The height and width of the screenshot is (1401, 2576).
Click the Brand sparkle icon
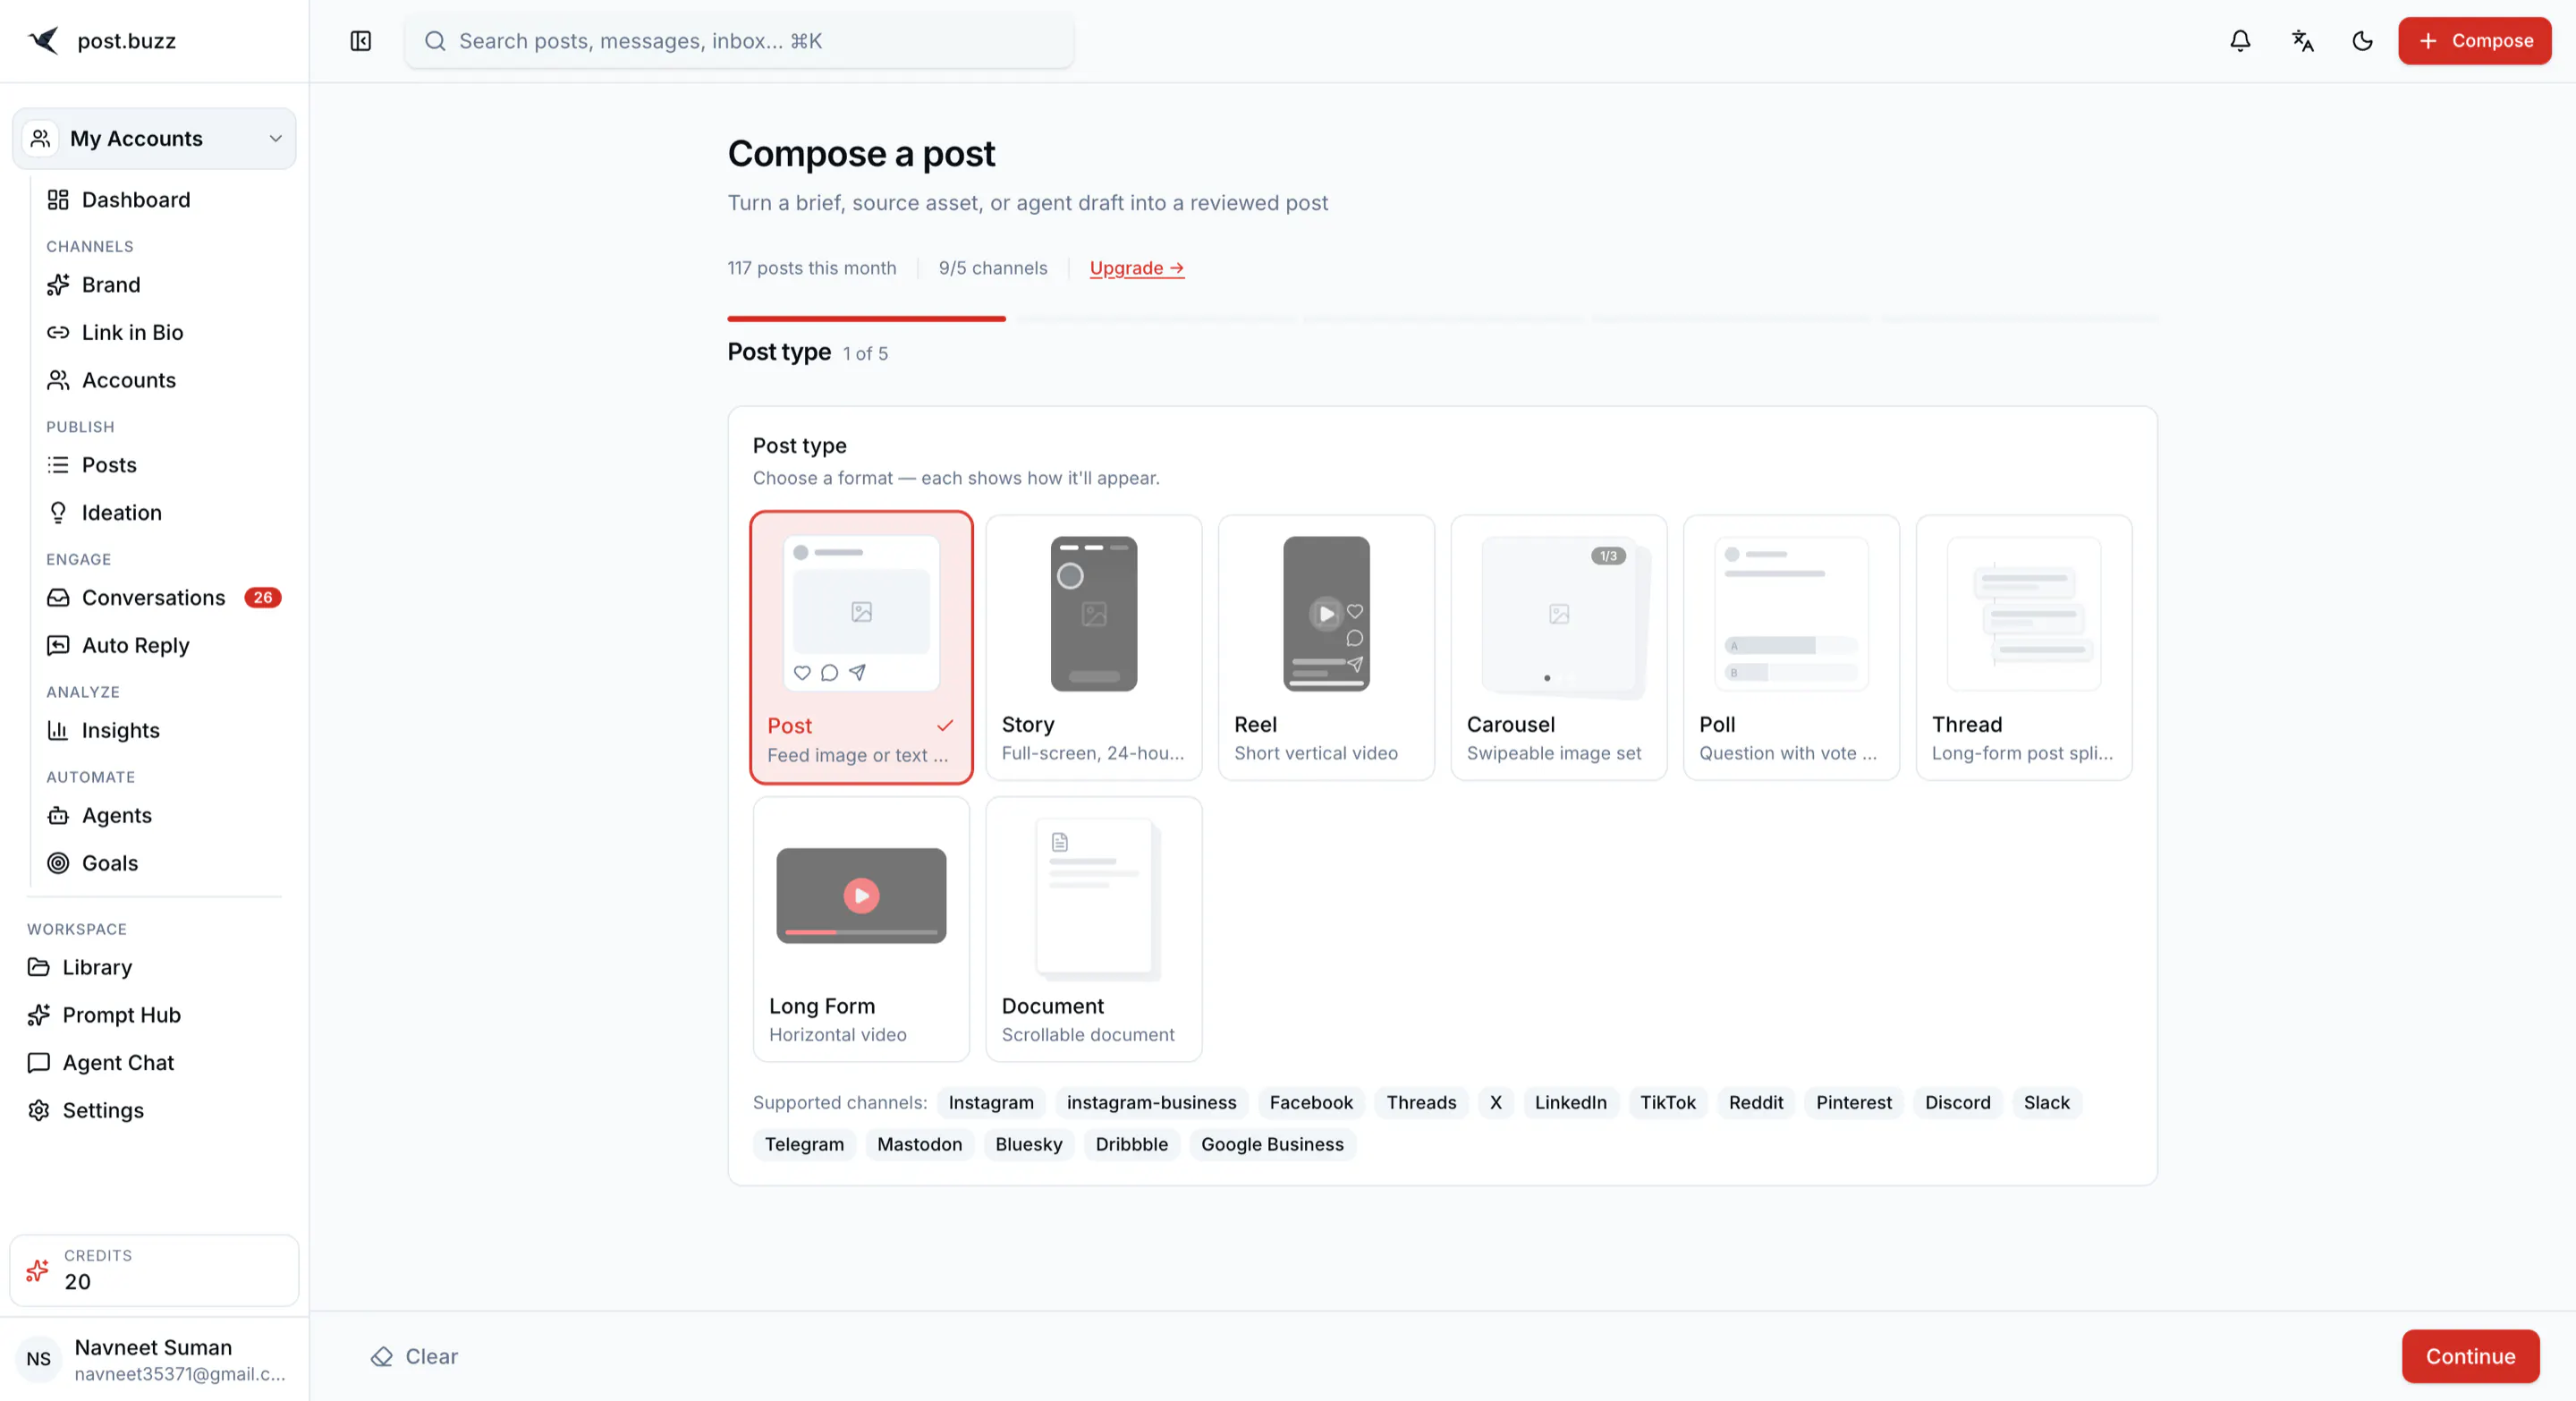click(x=58, y=285)
